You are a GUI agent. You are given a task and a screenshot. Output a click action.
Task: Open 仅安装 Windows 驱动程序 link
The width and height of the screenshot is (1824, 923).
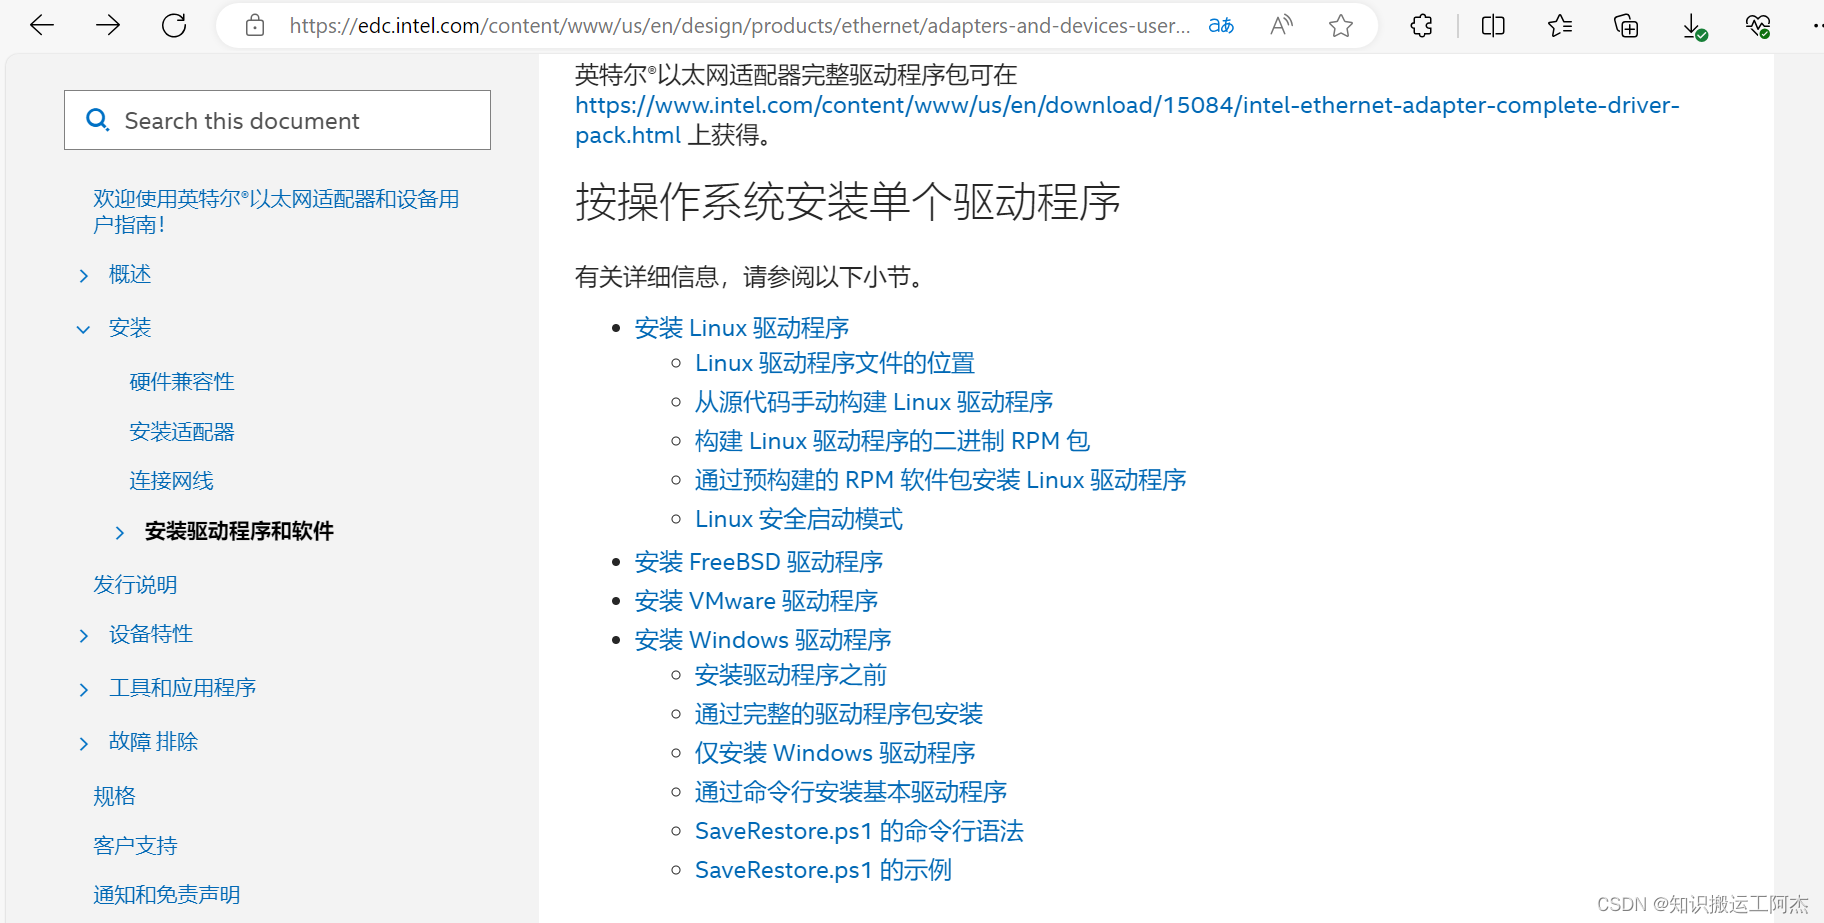pos(835,753)
